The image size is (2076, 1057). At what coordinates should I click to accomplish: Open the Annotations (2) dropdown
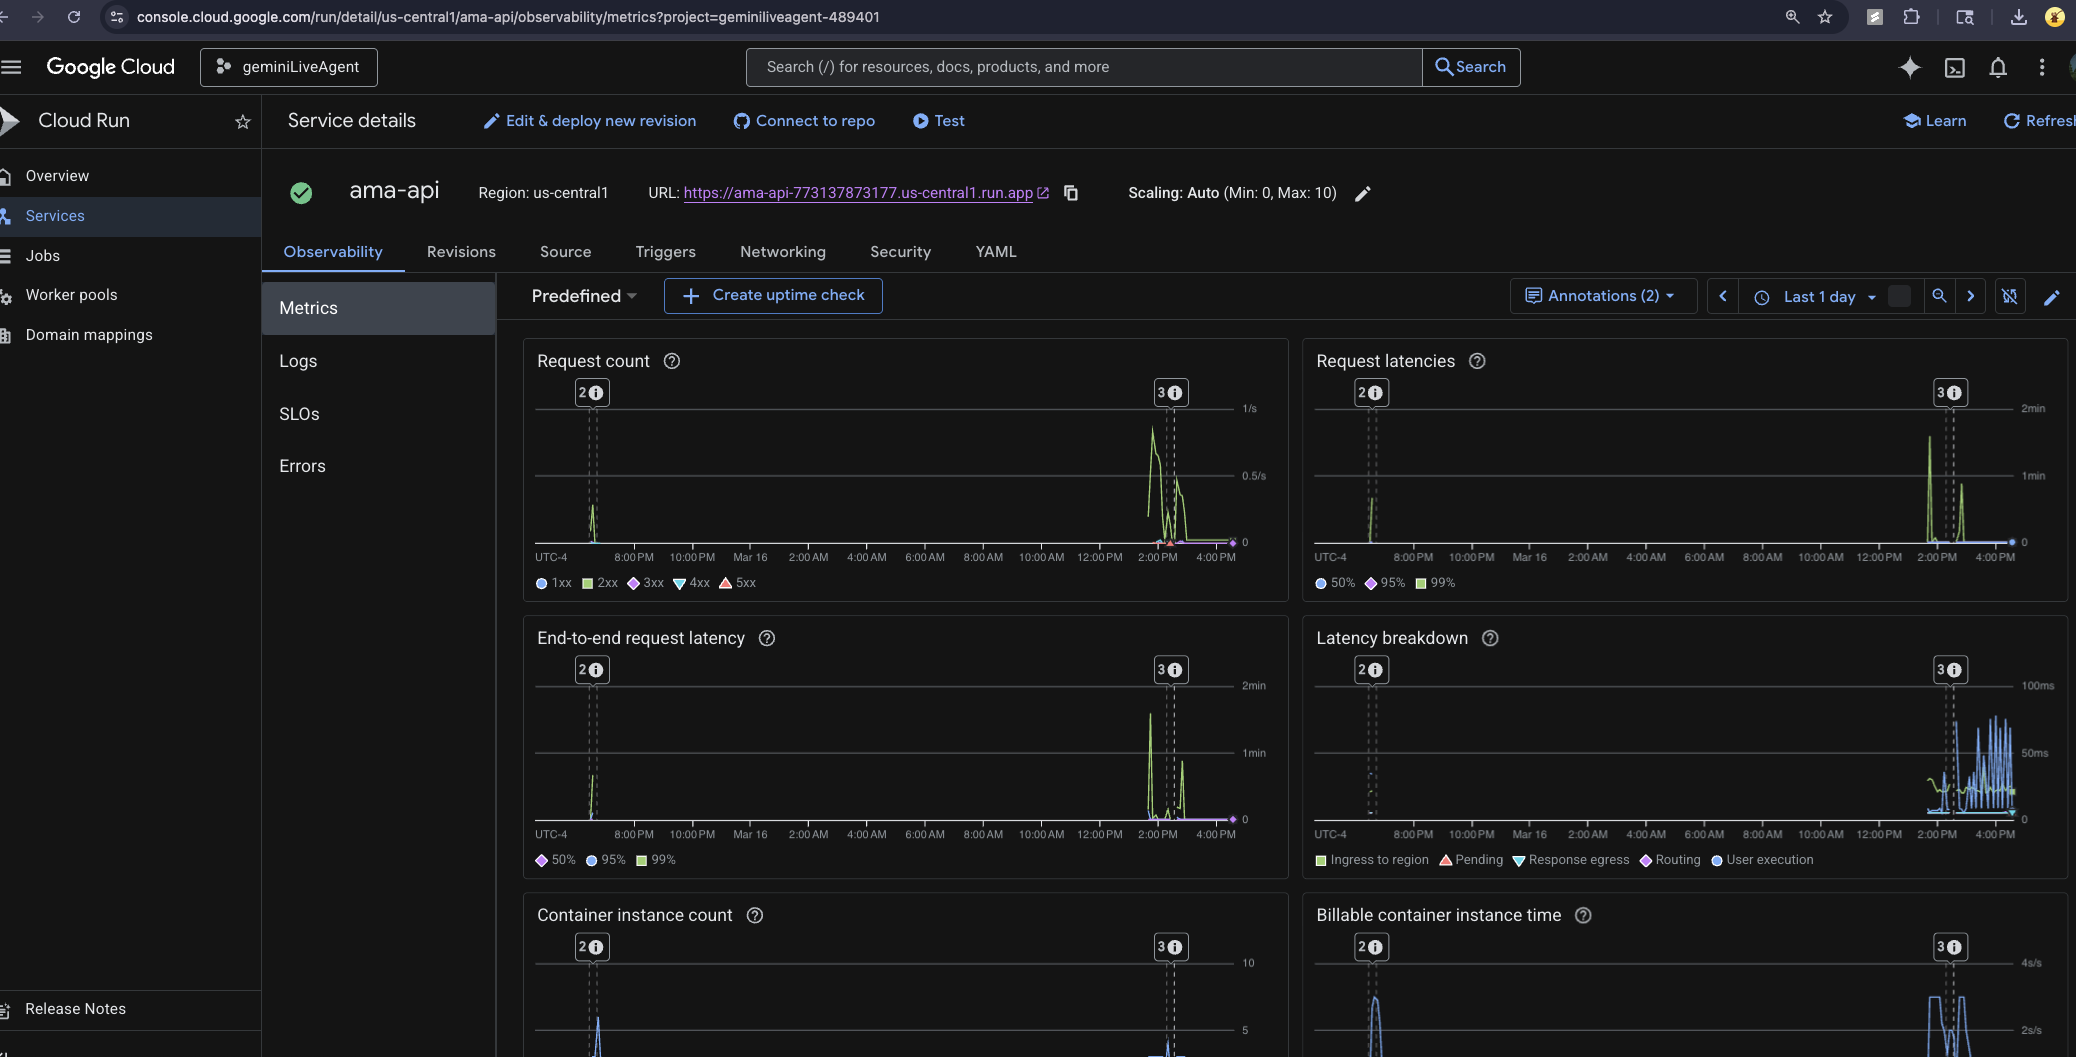click(x=1599, y=296)
